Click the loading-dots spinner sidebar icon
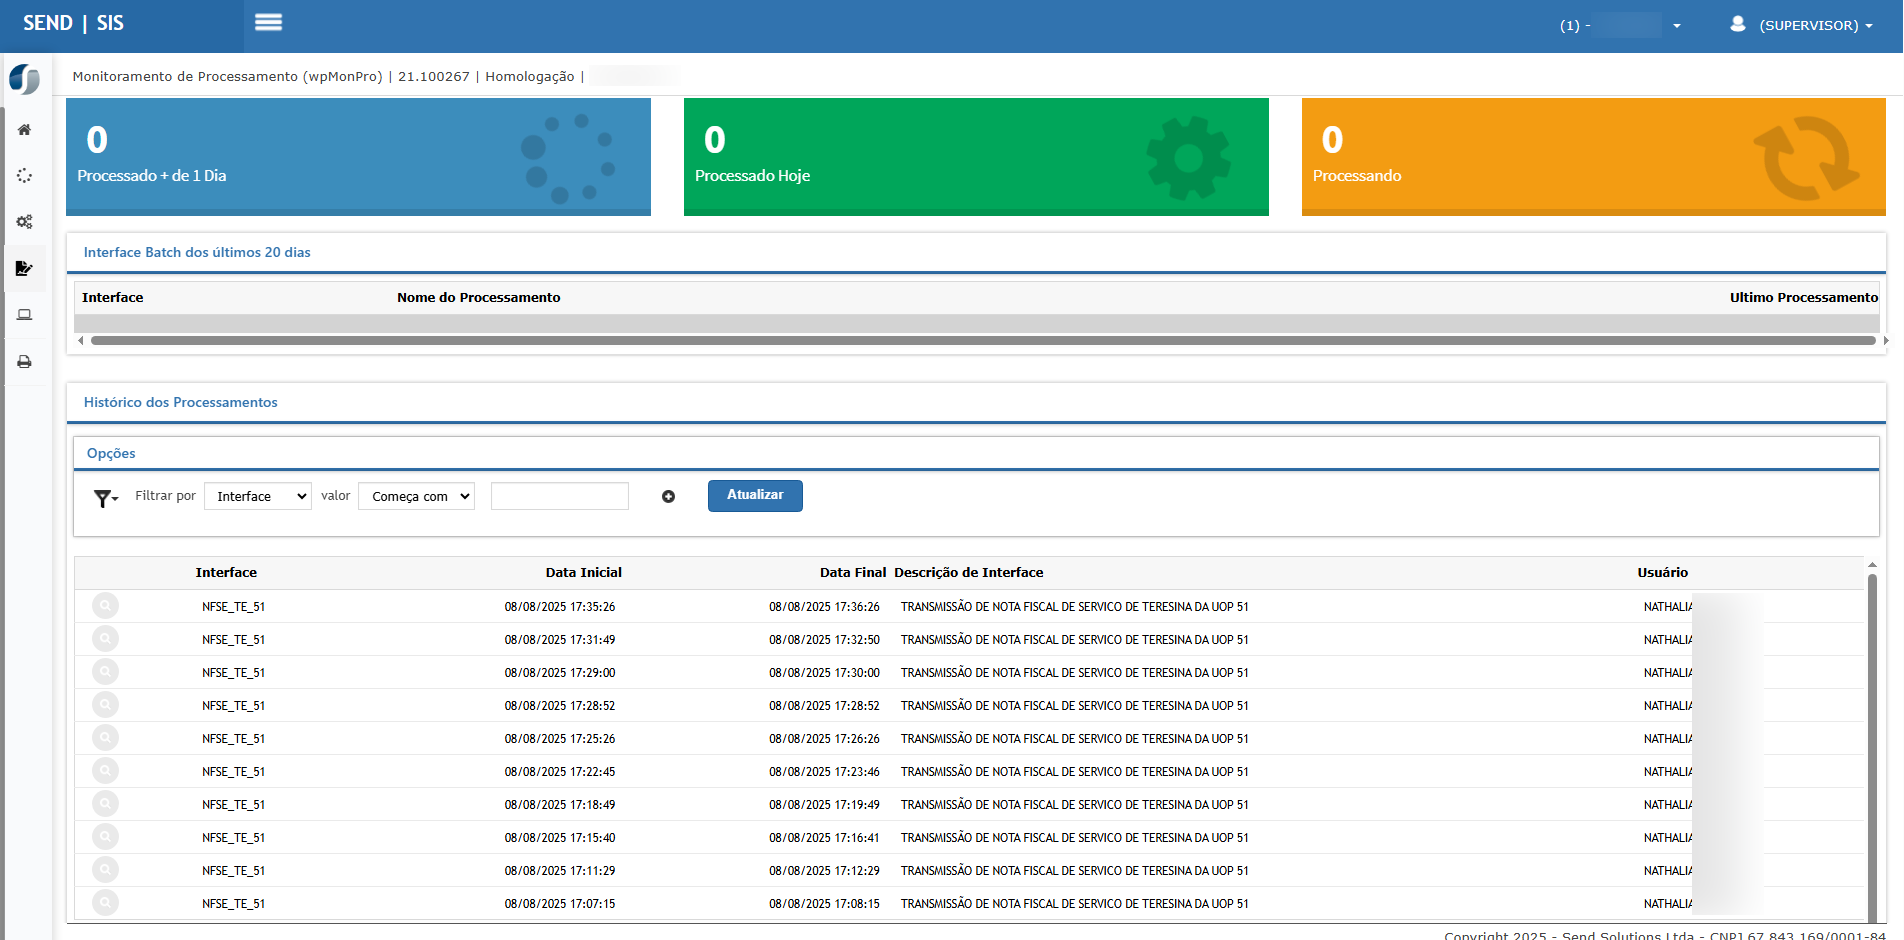Image resolution: width=1904 pixels, height=940 pixels. point(25,176)
